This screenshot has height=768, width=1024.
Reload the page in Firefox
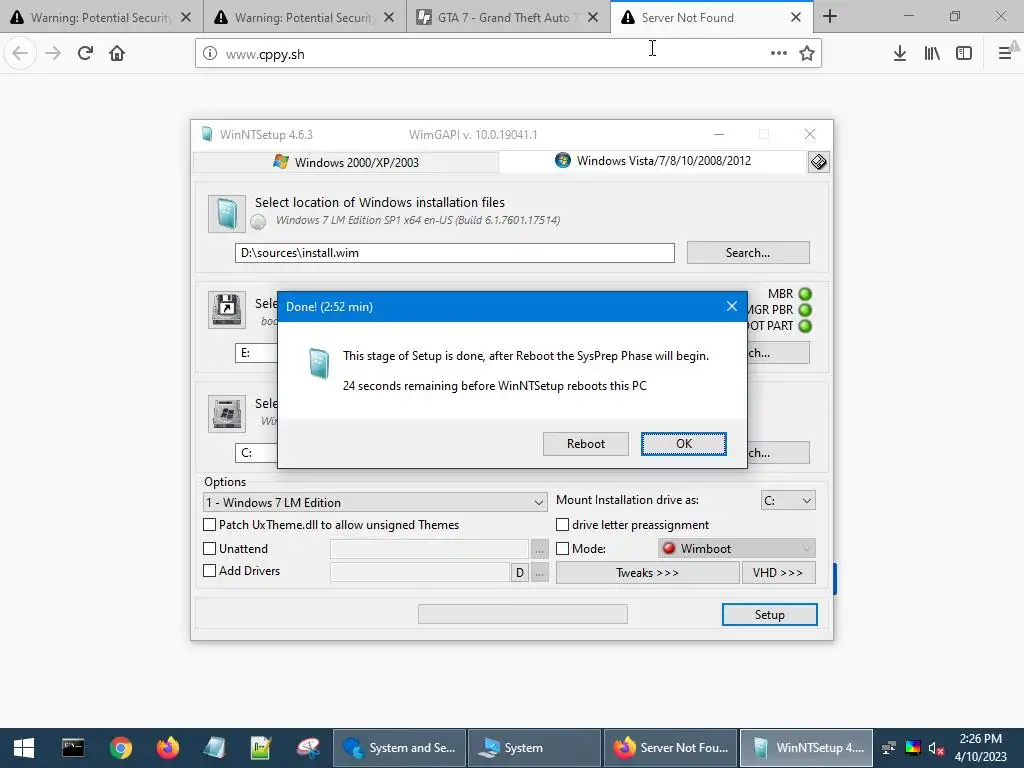tap(85, 53)
